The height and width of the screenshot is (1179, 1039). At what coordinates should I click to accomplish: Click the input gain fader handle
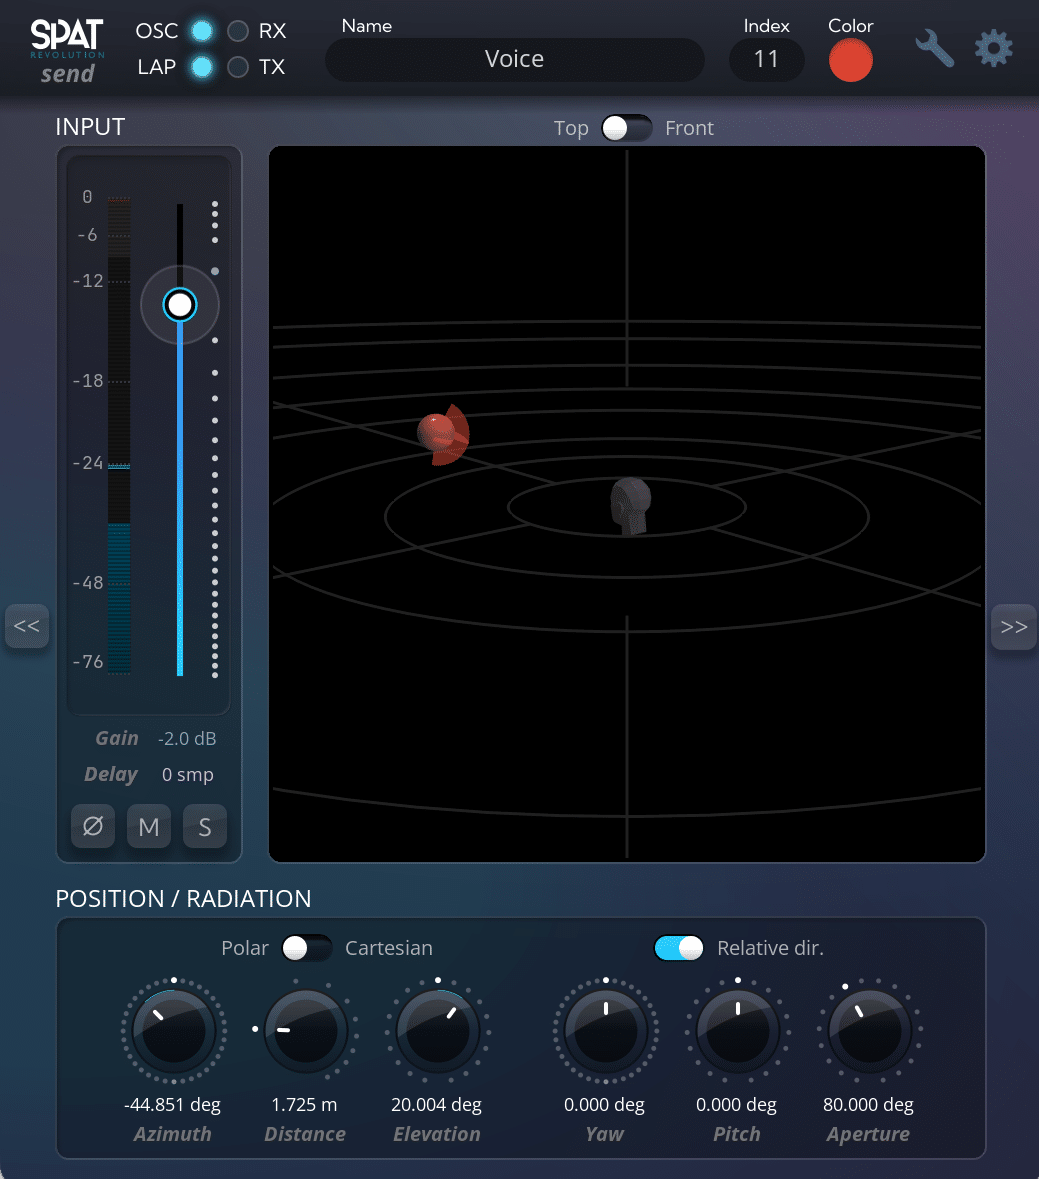[x=180, y=304]
